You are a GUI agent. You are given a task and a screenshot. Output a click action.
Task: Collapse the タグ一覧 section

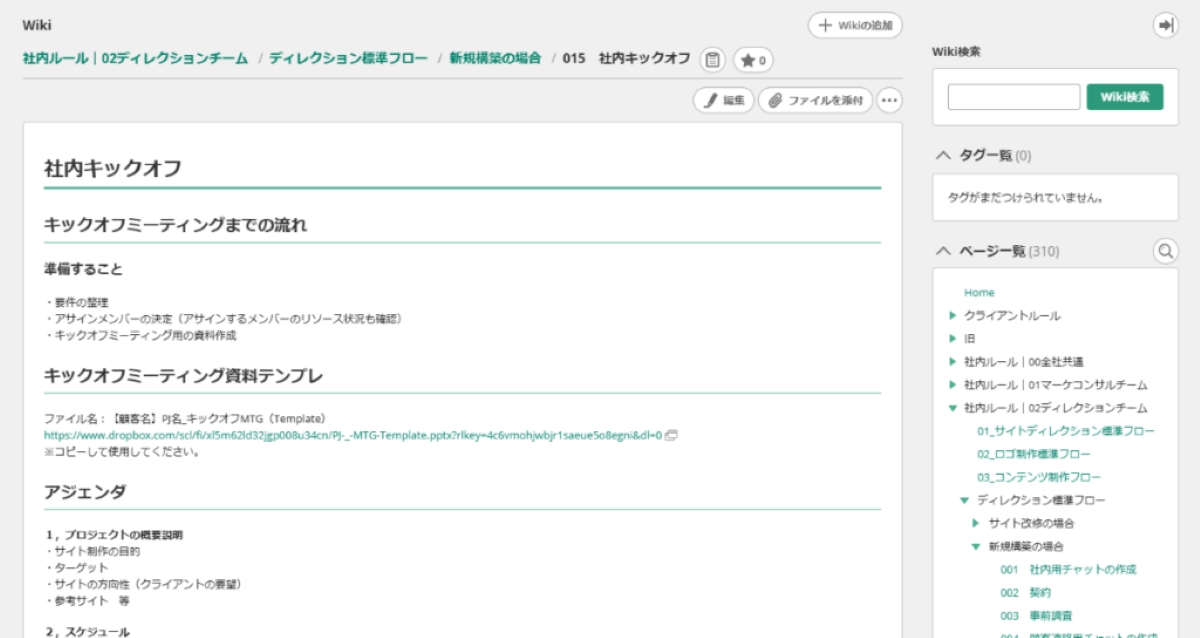coord(942,155)
